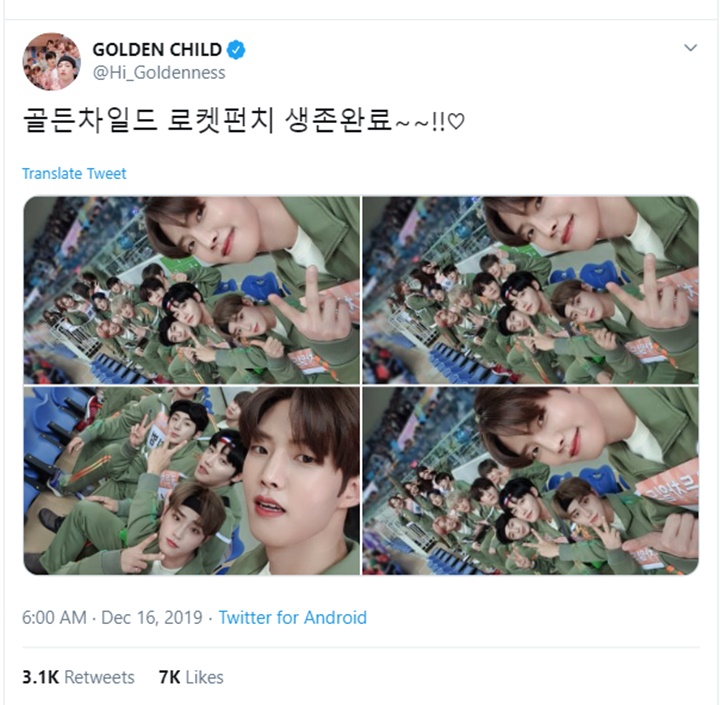Image resolution: width=720 pixels, height=705 pixels.
Task: Click the word Retweets beside 3.1K
Action: click(99, 677)
